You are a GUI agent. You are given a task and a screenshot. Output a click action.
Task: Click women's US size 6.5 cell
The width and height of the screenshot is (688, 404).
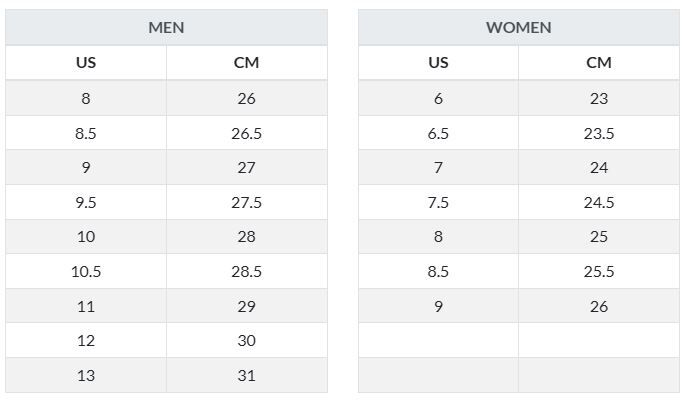point(438,133)
